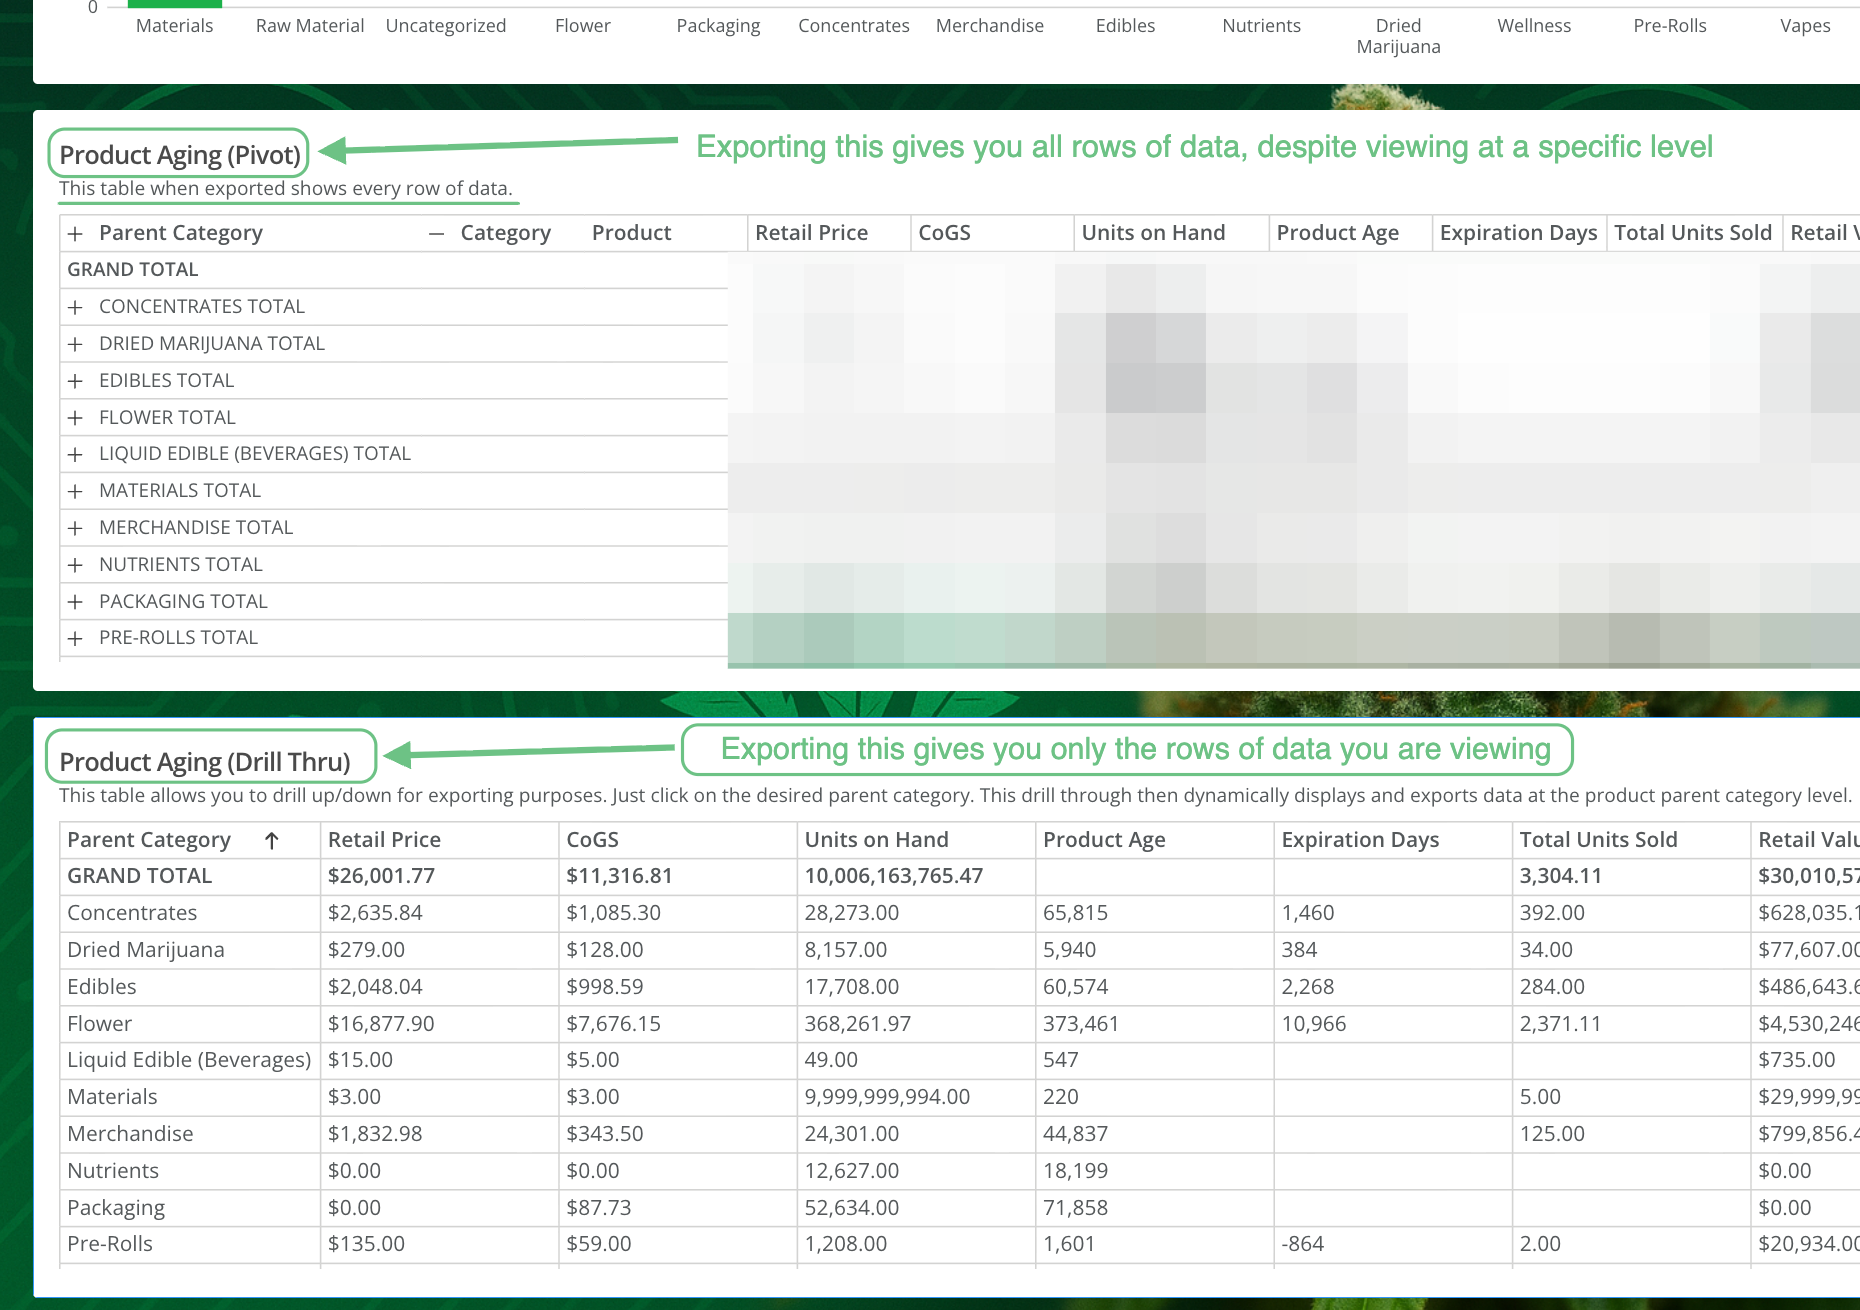
Task: Expand the Flower Total row
Action: [75, 418]
